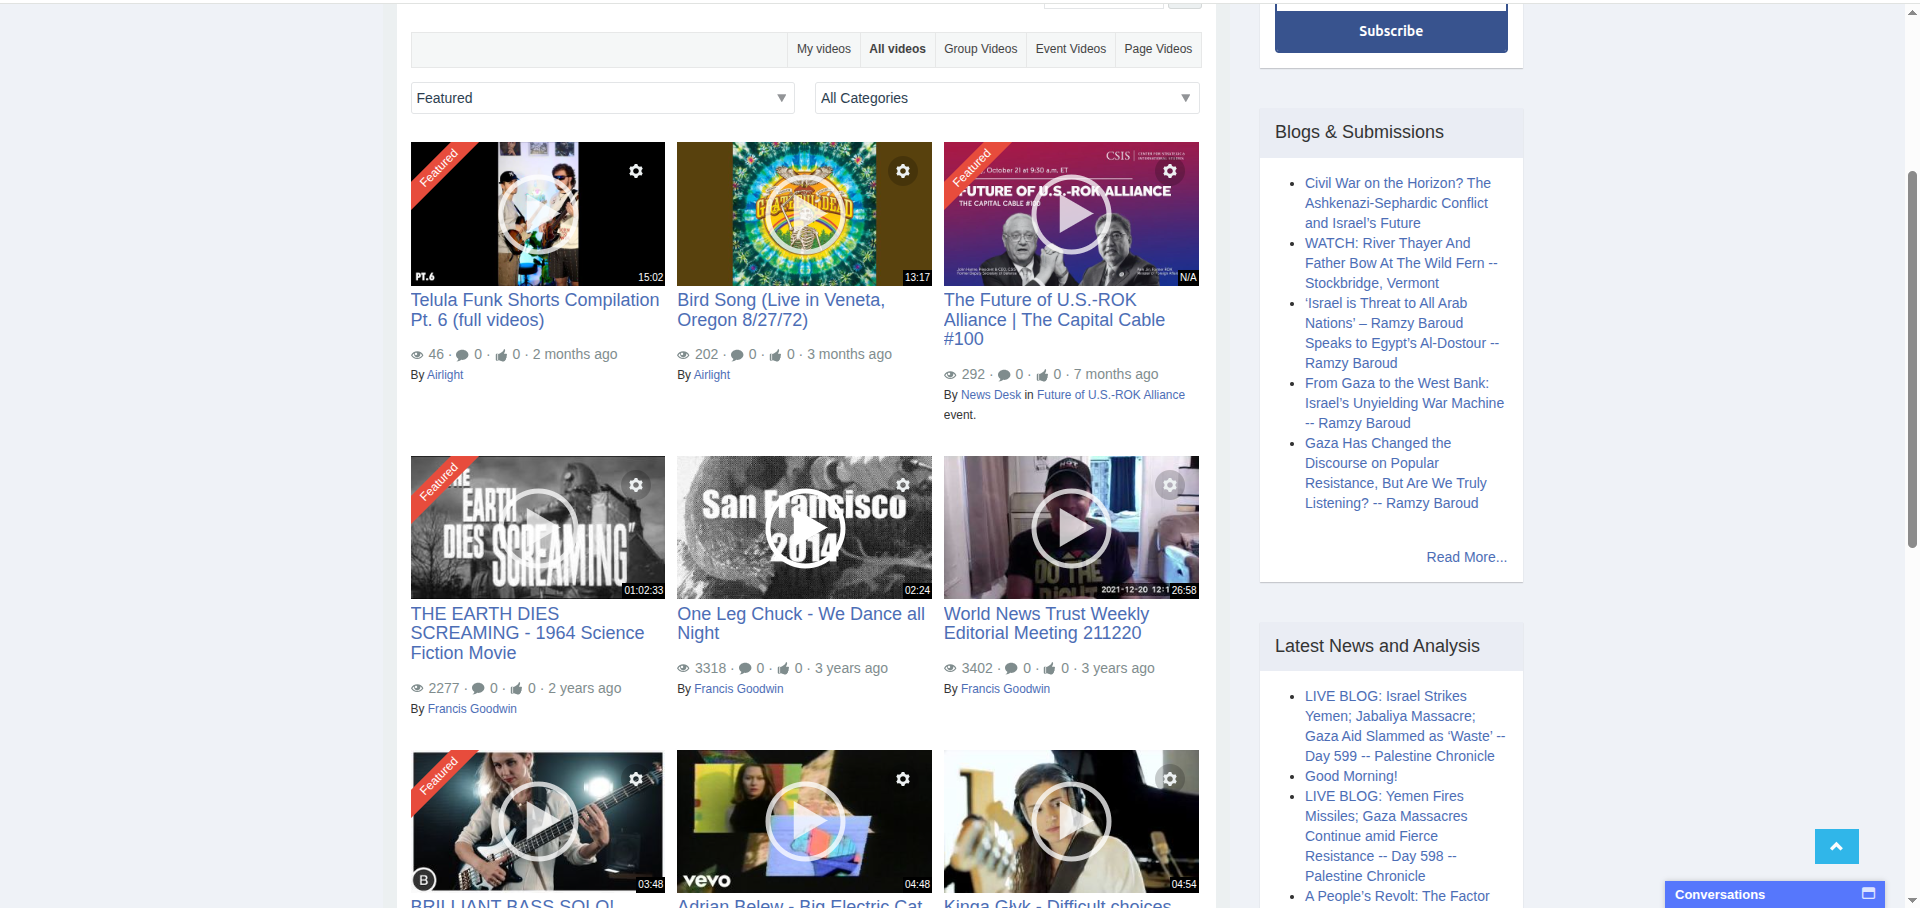Open The Future of U.S.-ROK Alliance title
Image resolution: width=1920 pixels, height=908 pixels.
1054,320
